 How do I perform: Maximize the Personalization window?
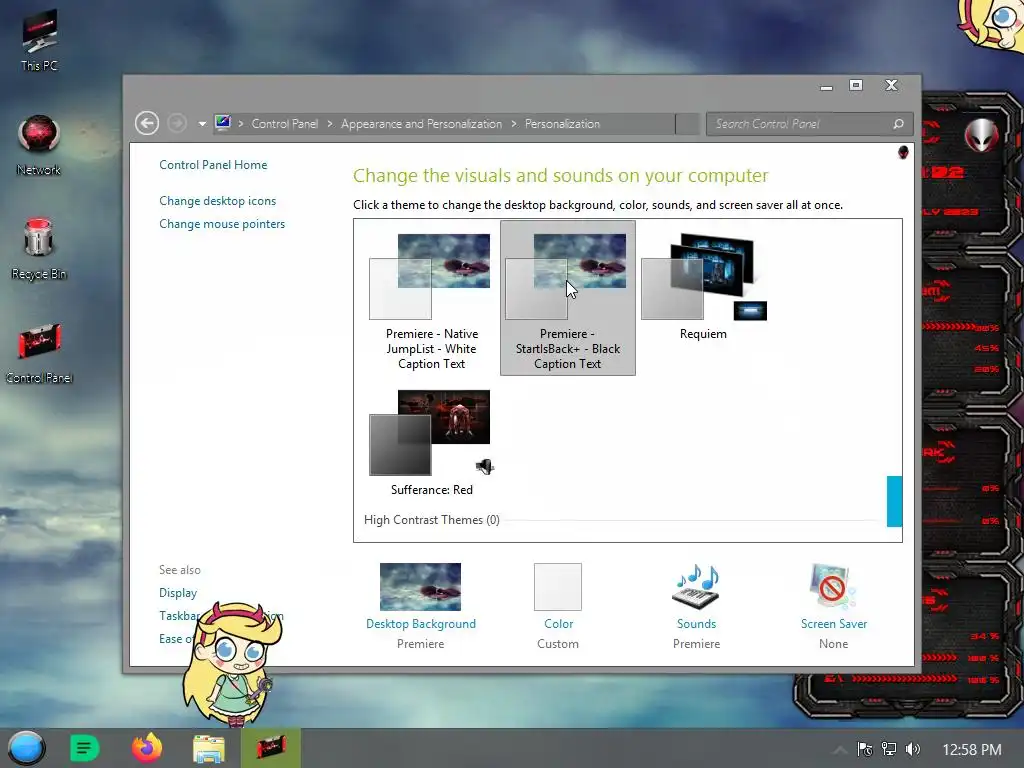coord(856,85)
